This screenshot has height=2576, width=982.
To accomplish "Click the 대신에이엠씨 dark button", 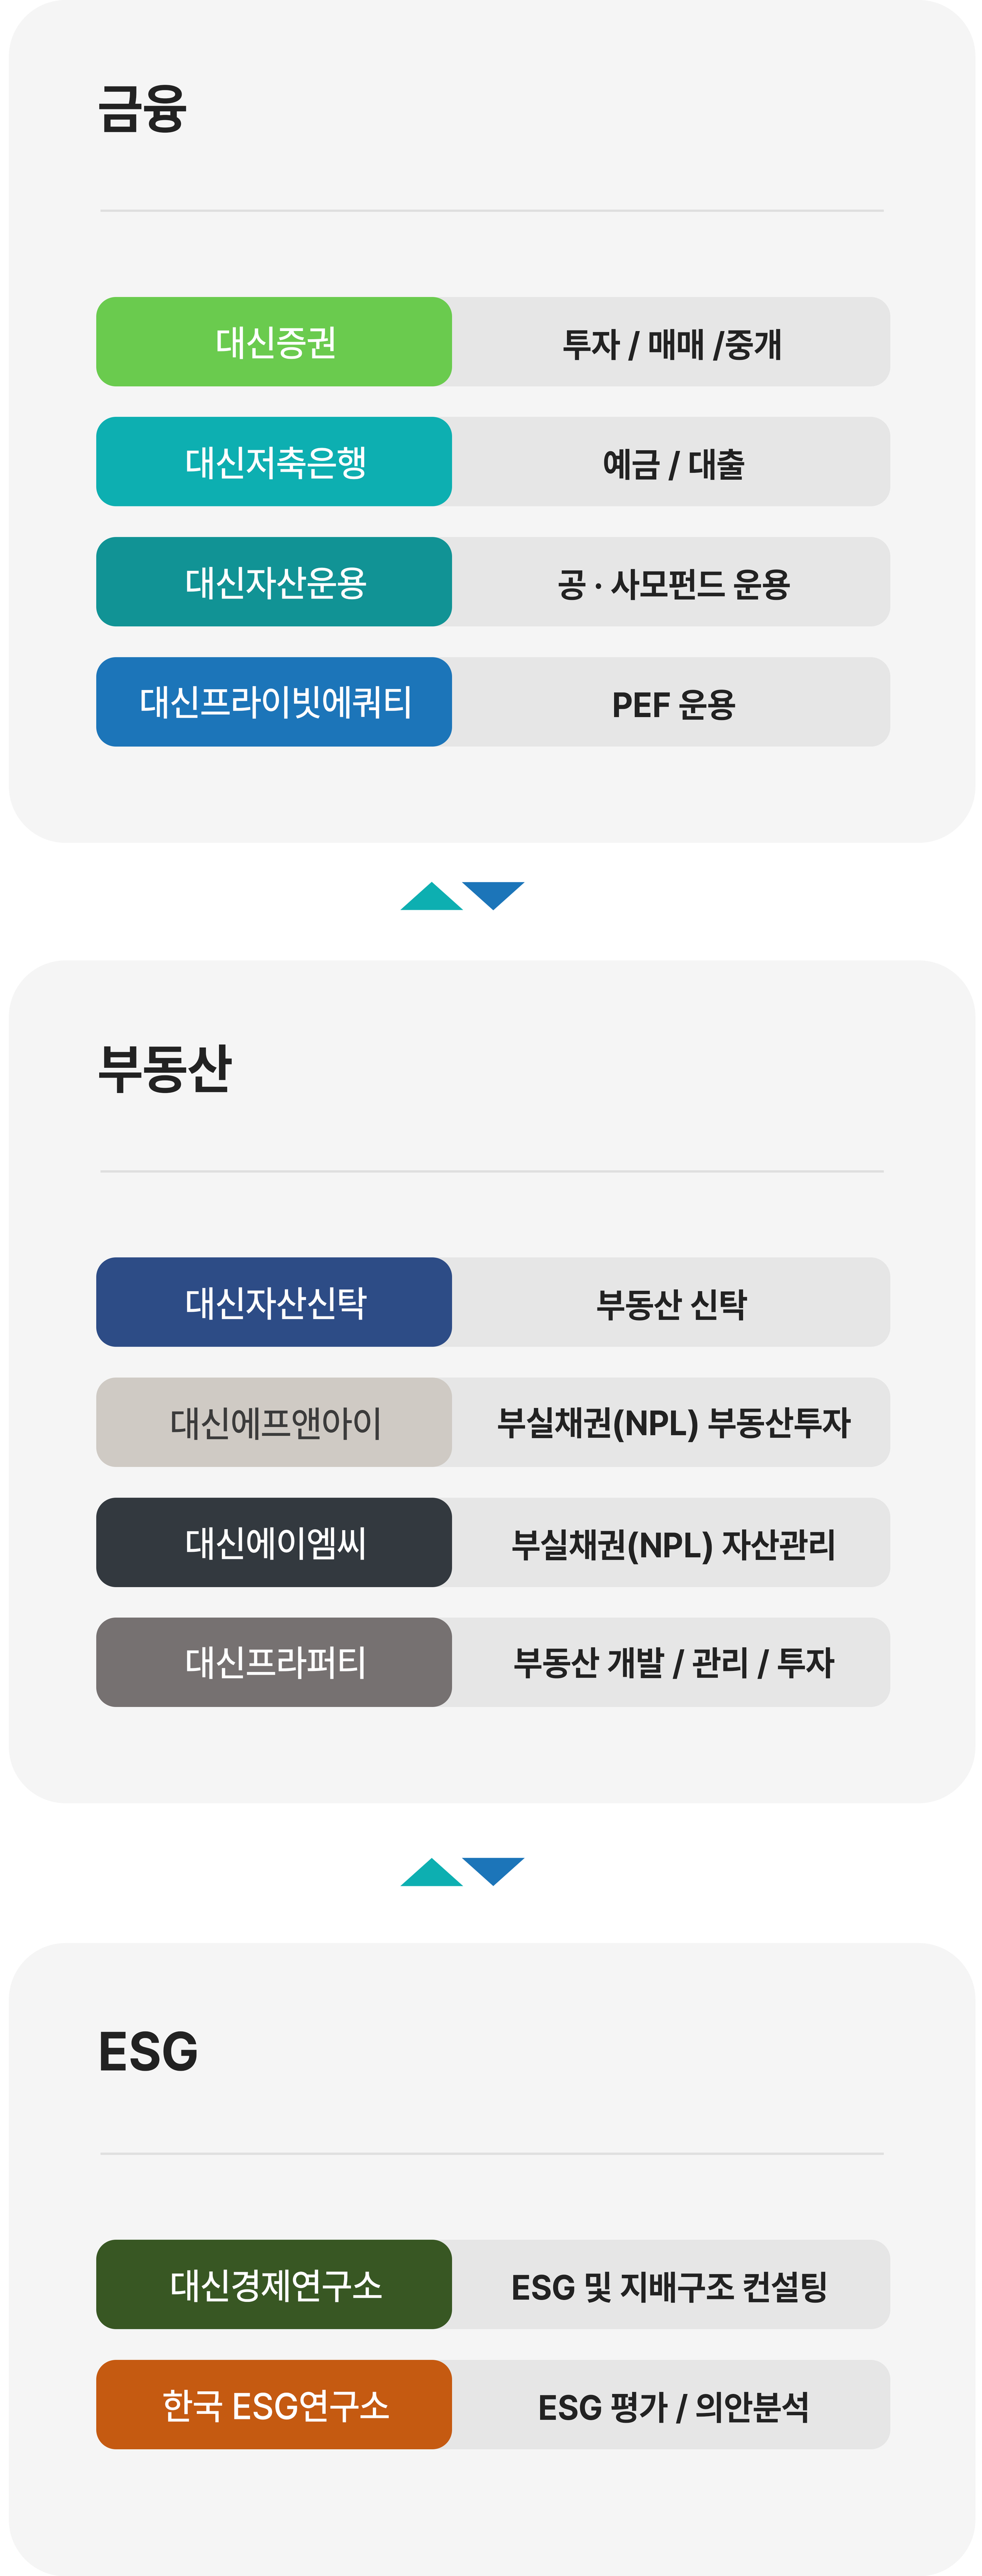I will [x=274, y=1542].
